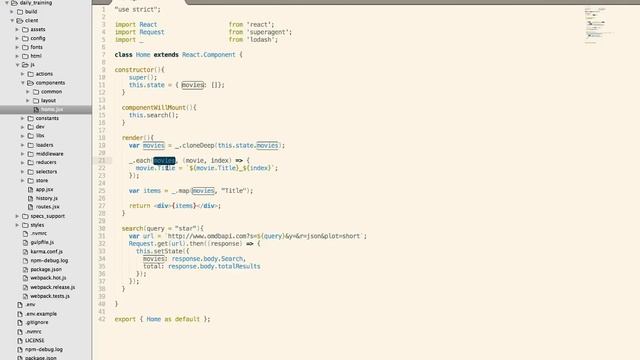Screen dimensions: 640x360
Task: Expand the build folder arrow
Action: [x=12, y=12]
